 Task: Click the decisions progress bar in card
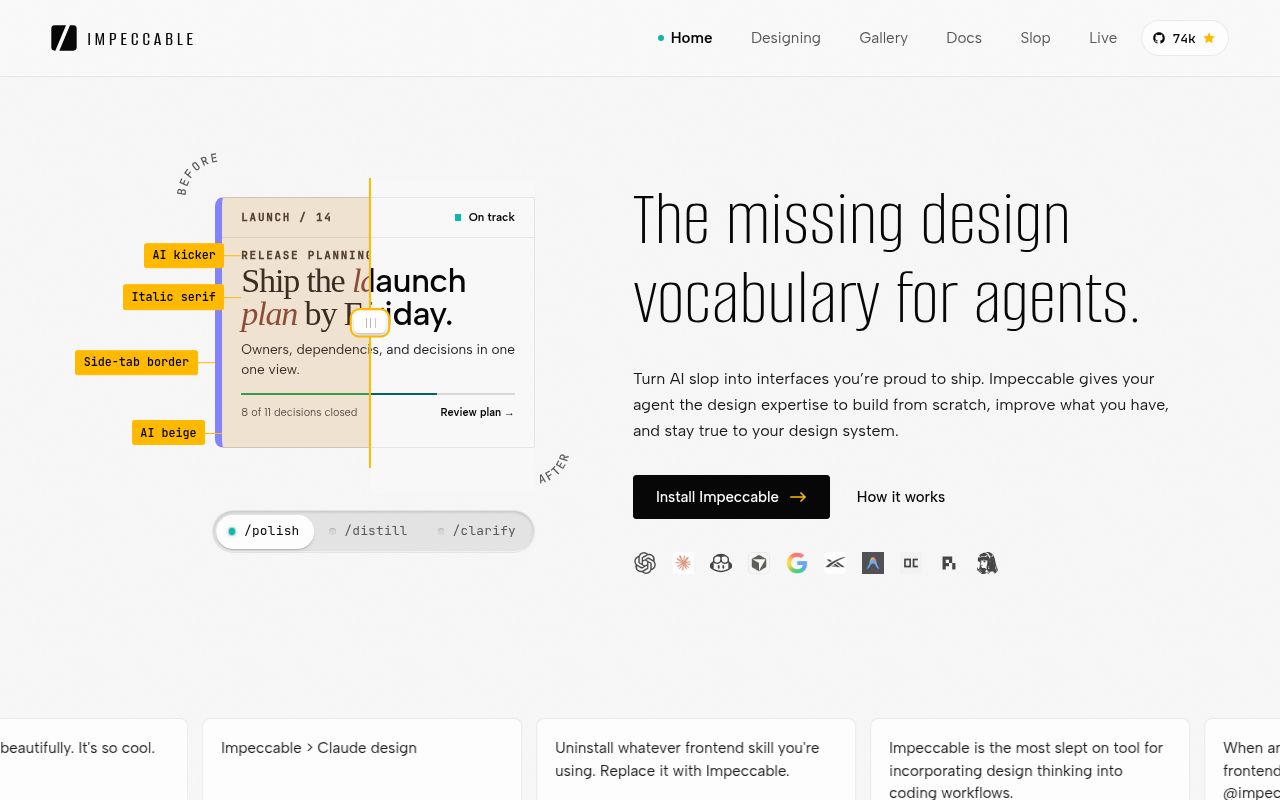point(378,394)
